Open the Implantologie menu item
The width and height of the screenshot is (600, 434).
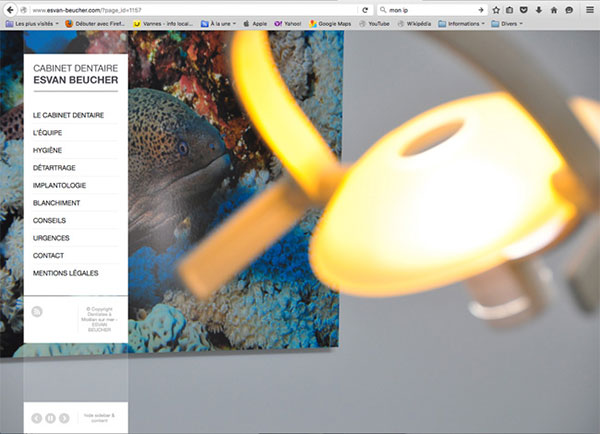(x=59, y=186)
